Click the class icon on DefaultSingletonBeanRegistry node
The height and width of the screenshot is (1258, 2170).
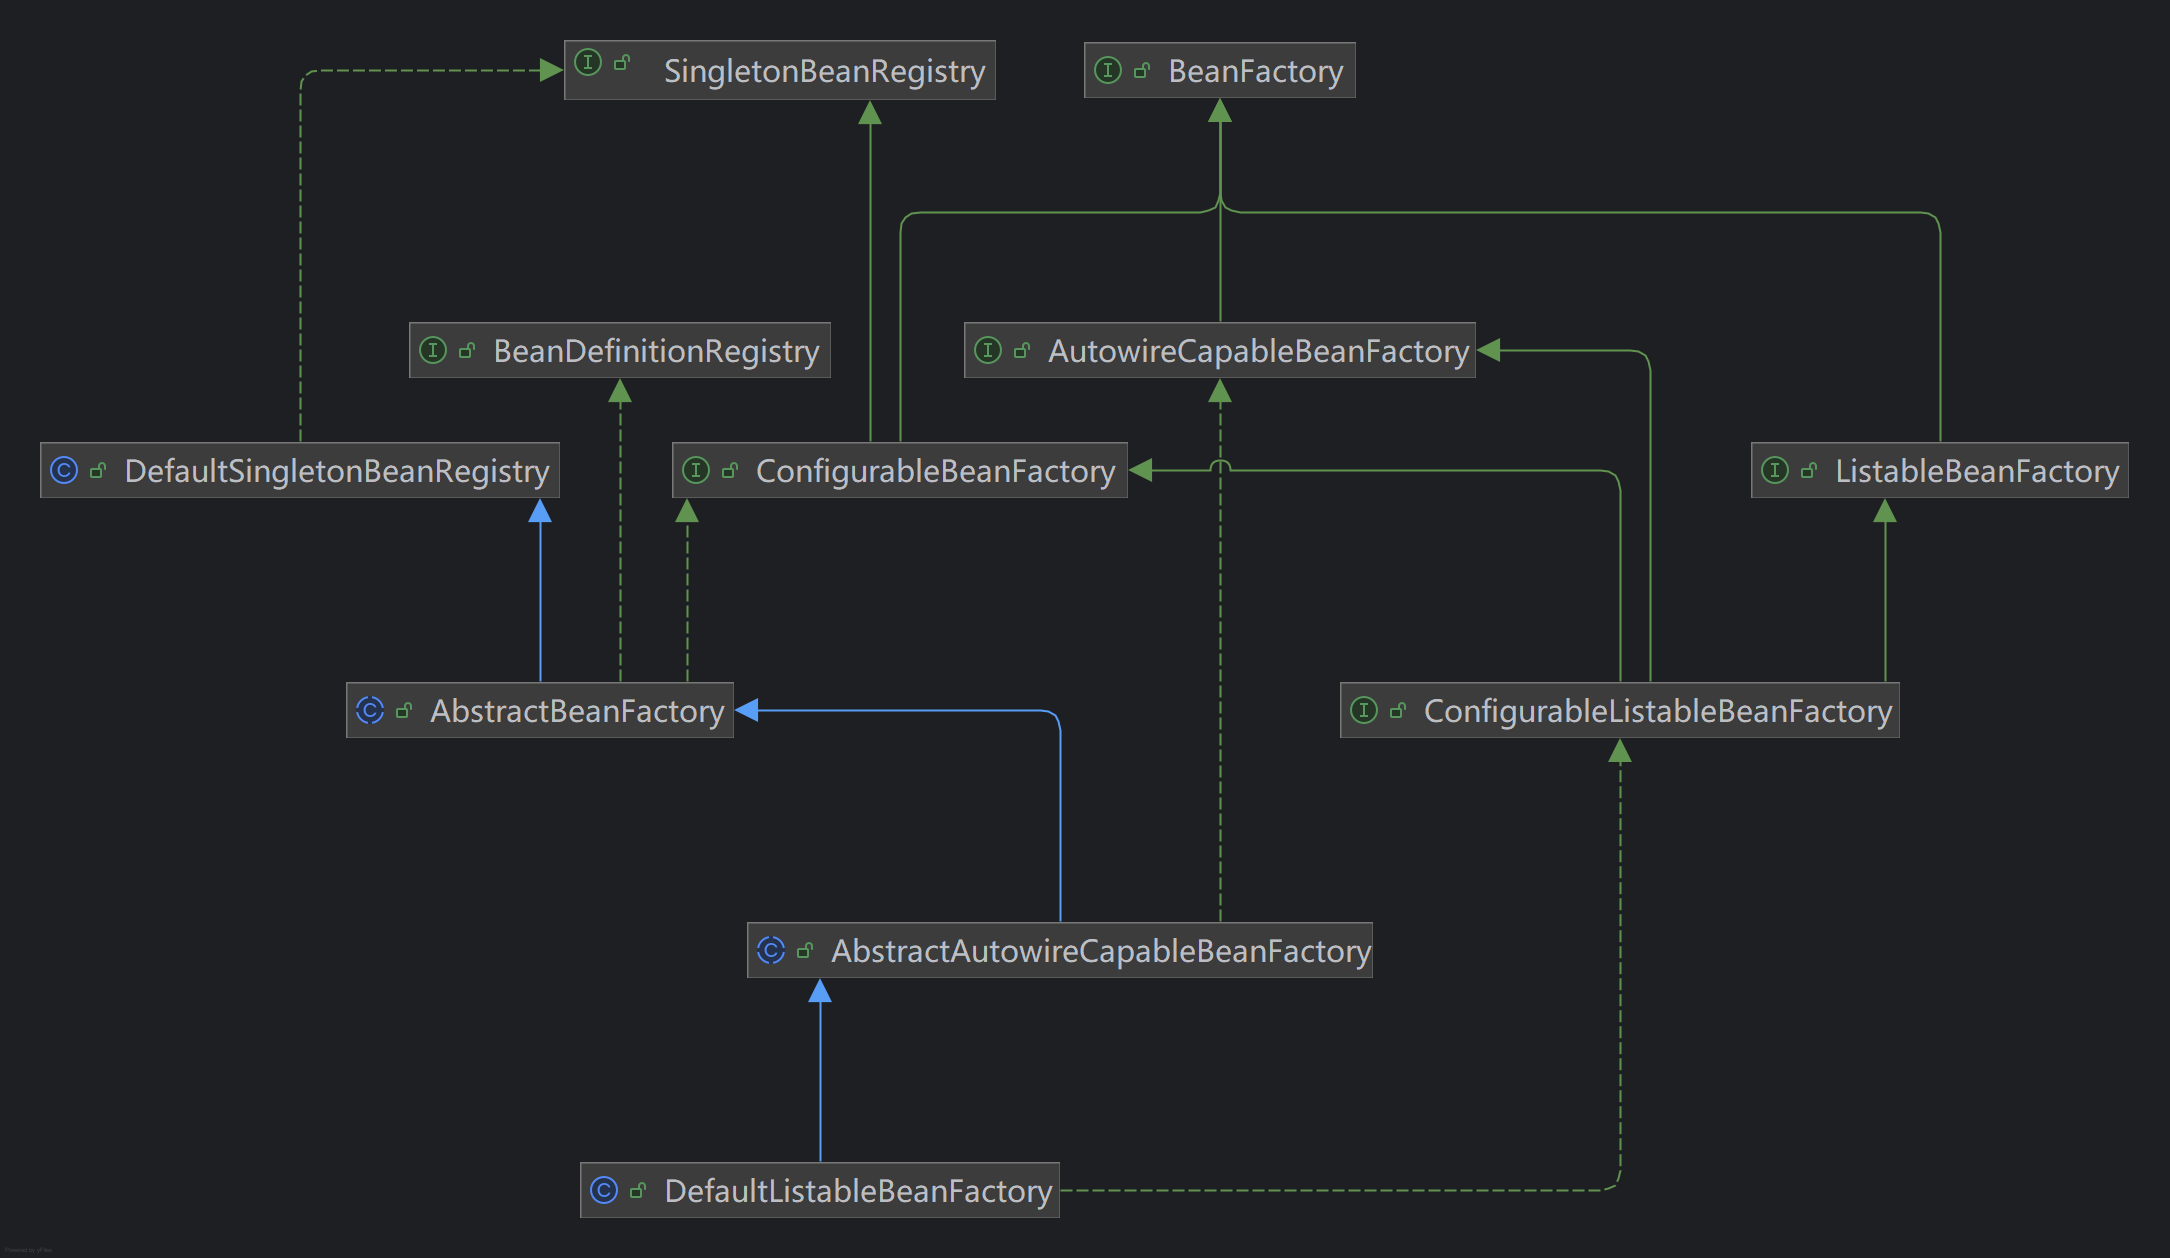point(64,470)
